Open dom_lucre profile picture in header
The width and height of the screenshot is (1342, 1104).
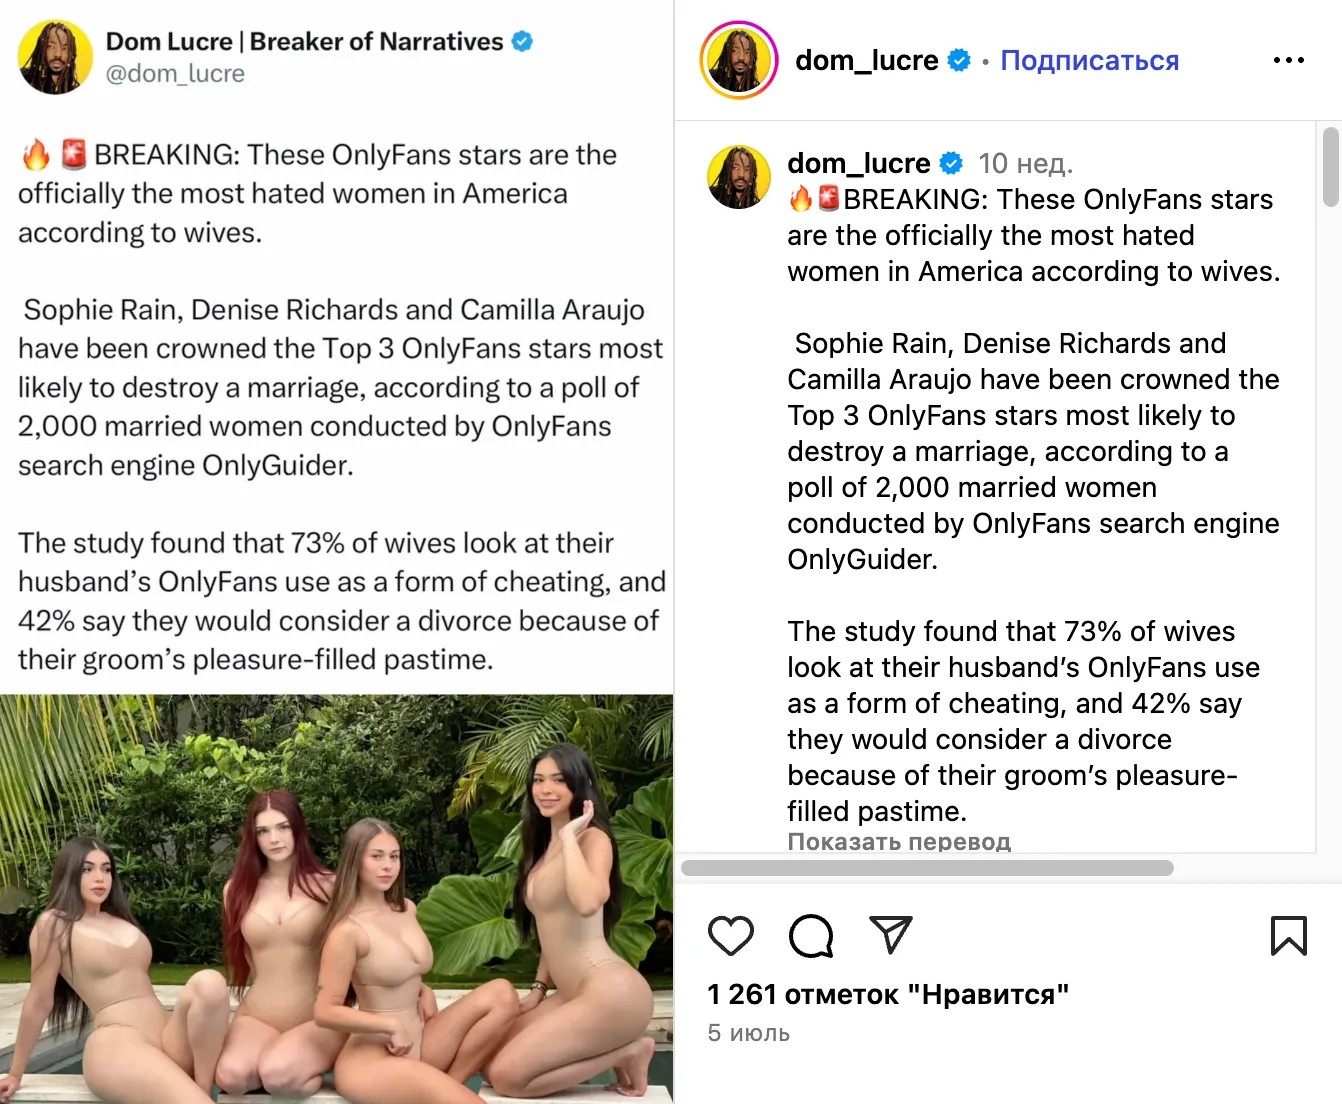point(739,60)
